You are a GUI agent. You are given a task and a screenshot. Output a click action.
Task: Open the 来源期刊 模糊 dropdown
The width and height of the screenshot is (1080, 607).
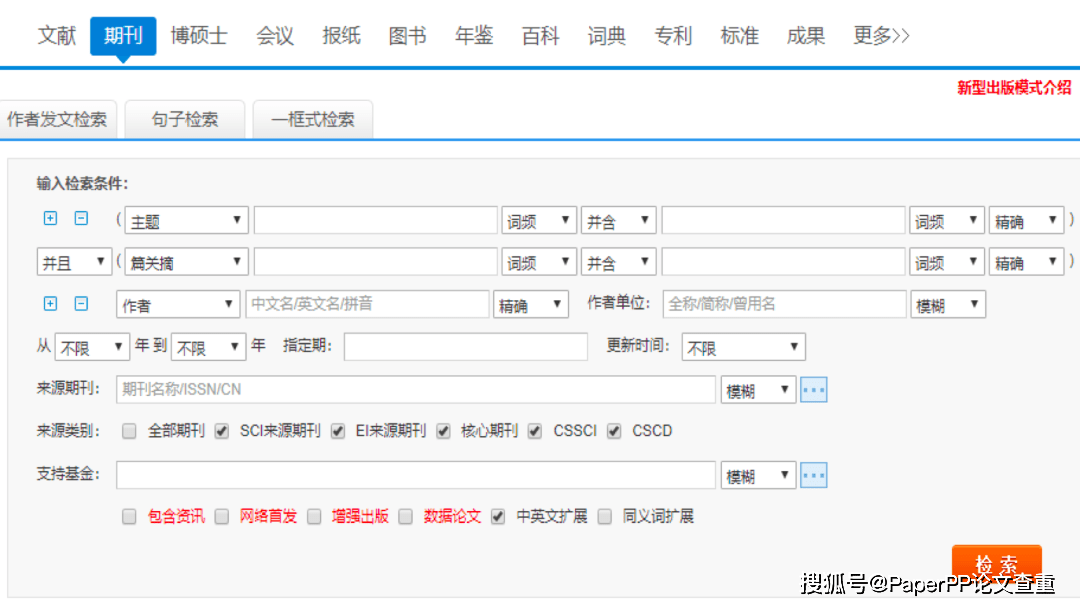coord(758,391)
